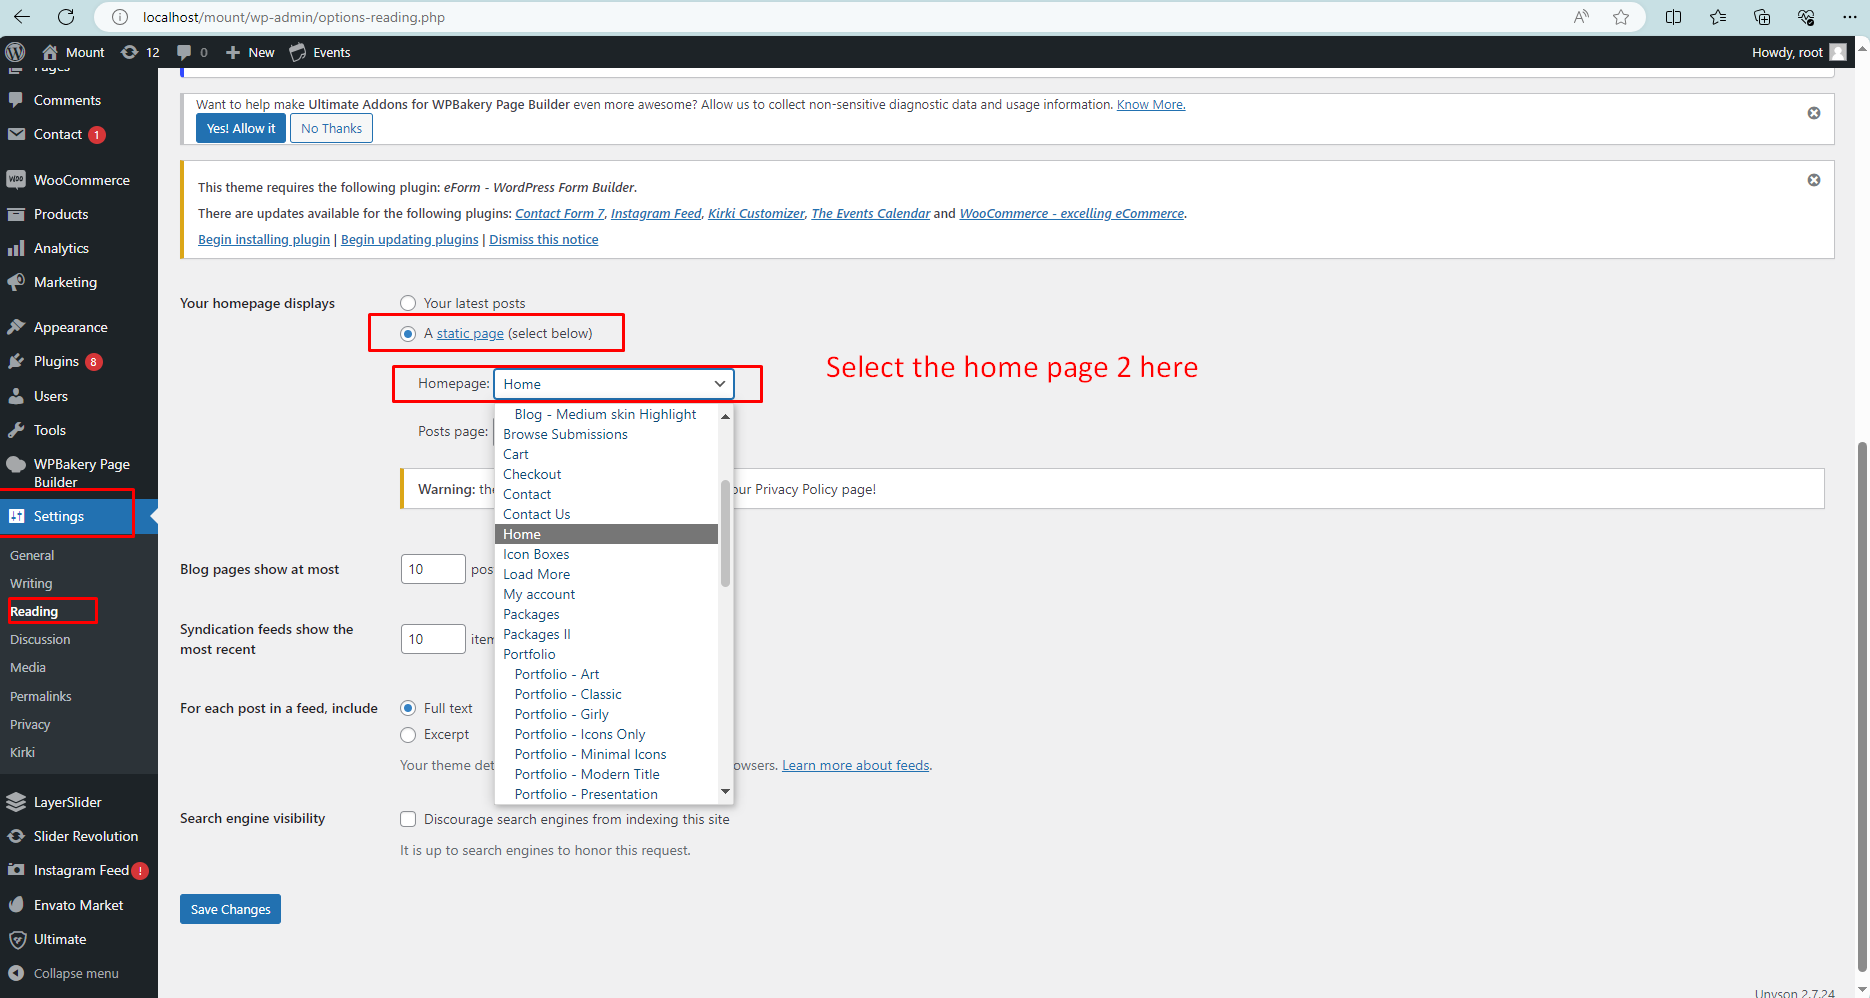Choose Blog - Medium skin Highlight option
This screenshot has width=1870, height=998.
click(x=606, y=414)
